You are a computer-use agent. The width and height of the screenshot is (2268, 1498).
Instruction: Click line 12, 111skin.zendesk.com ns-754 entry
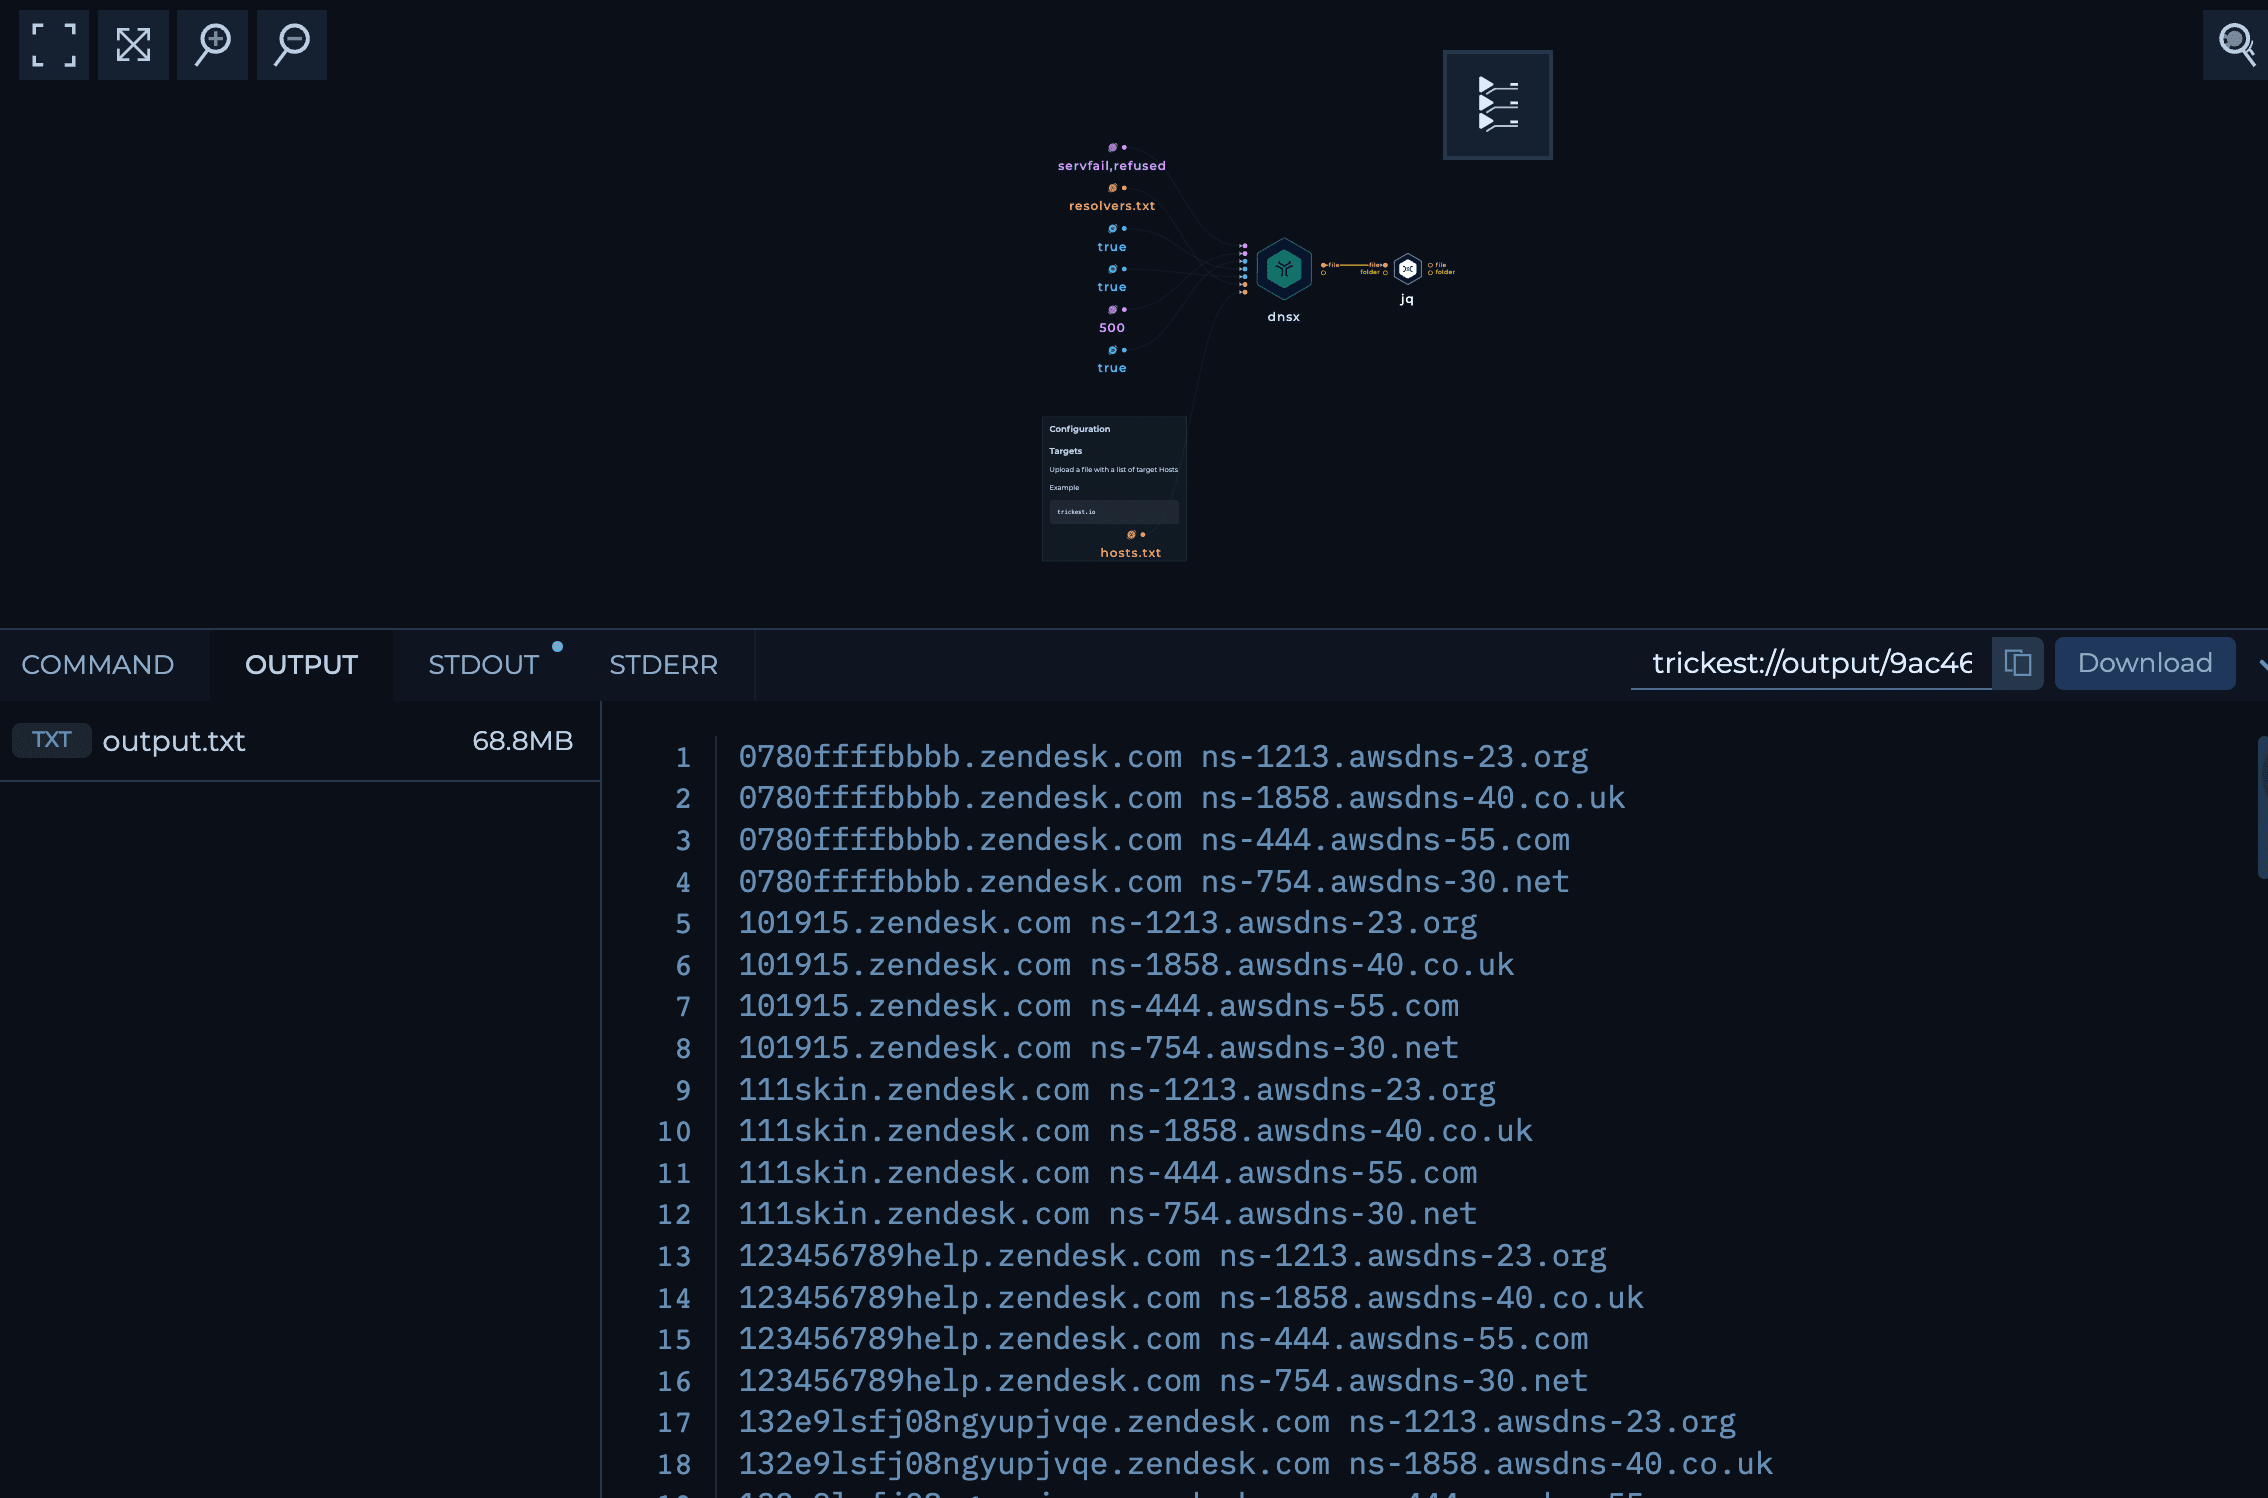pos(1108,1214)
